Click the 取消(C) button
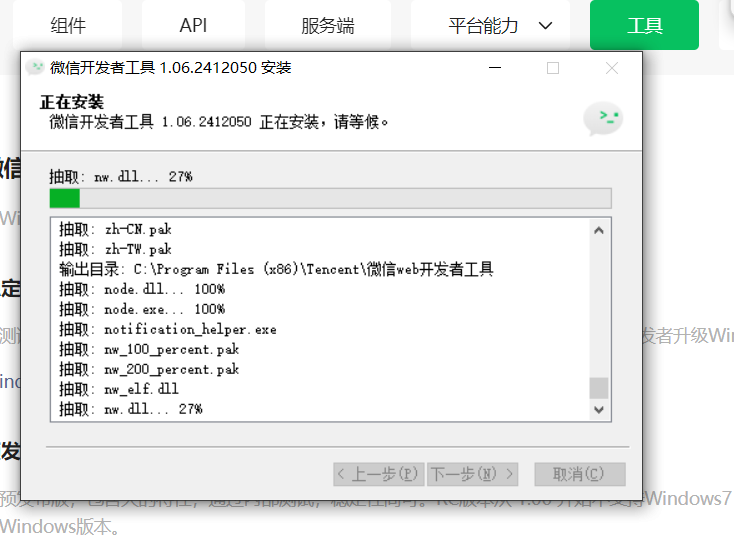734x535 pixels. 580,474
